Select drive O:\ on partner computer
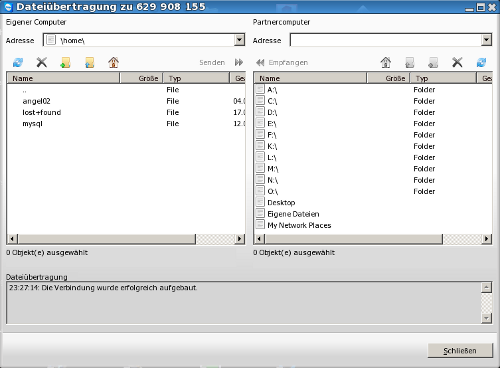The image size is (500, 368). click(x=373, y=191)
